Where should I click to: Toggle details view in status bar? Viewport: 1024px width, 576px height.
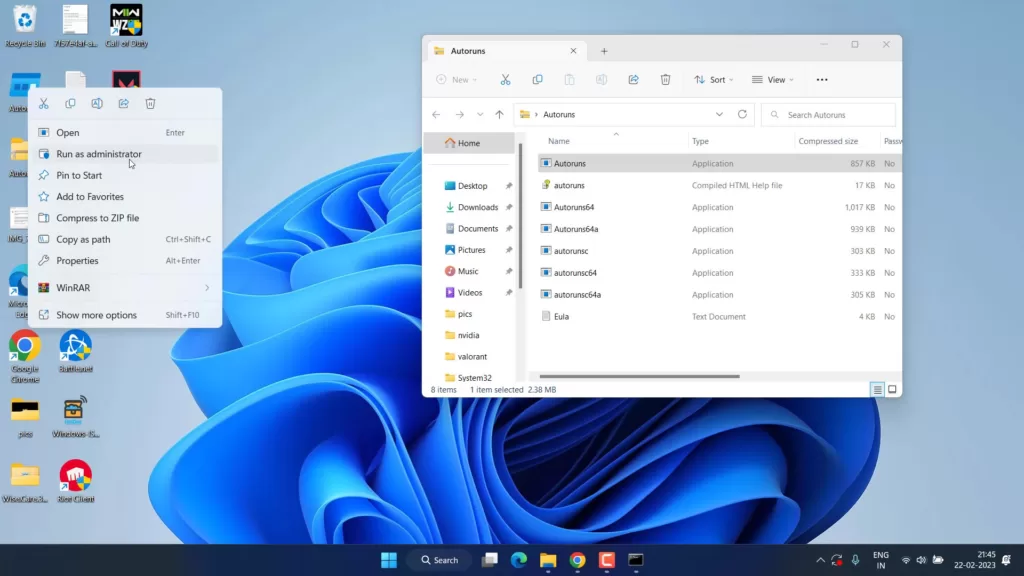click(x=876, y=389)
